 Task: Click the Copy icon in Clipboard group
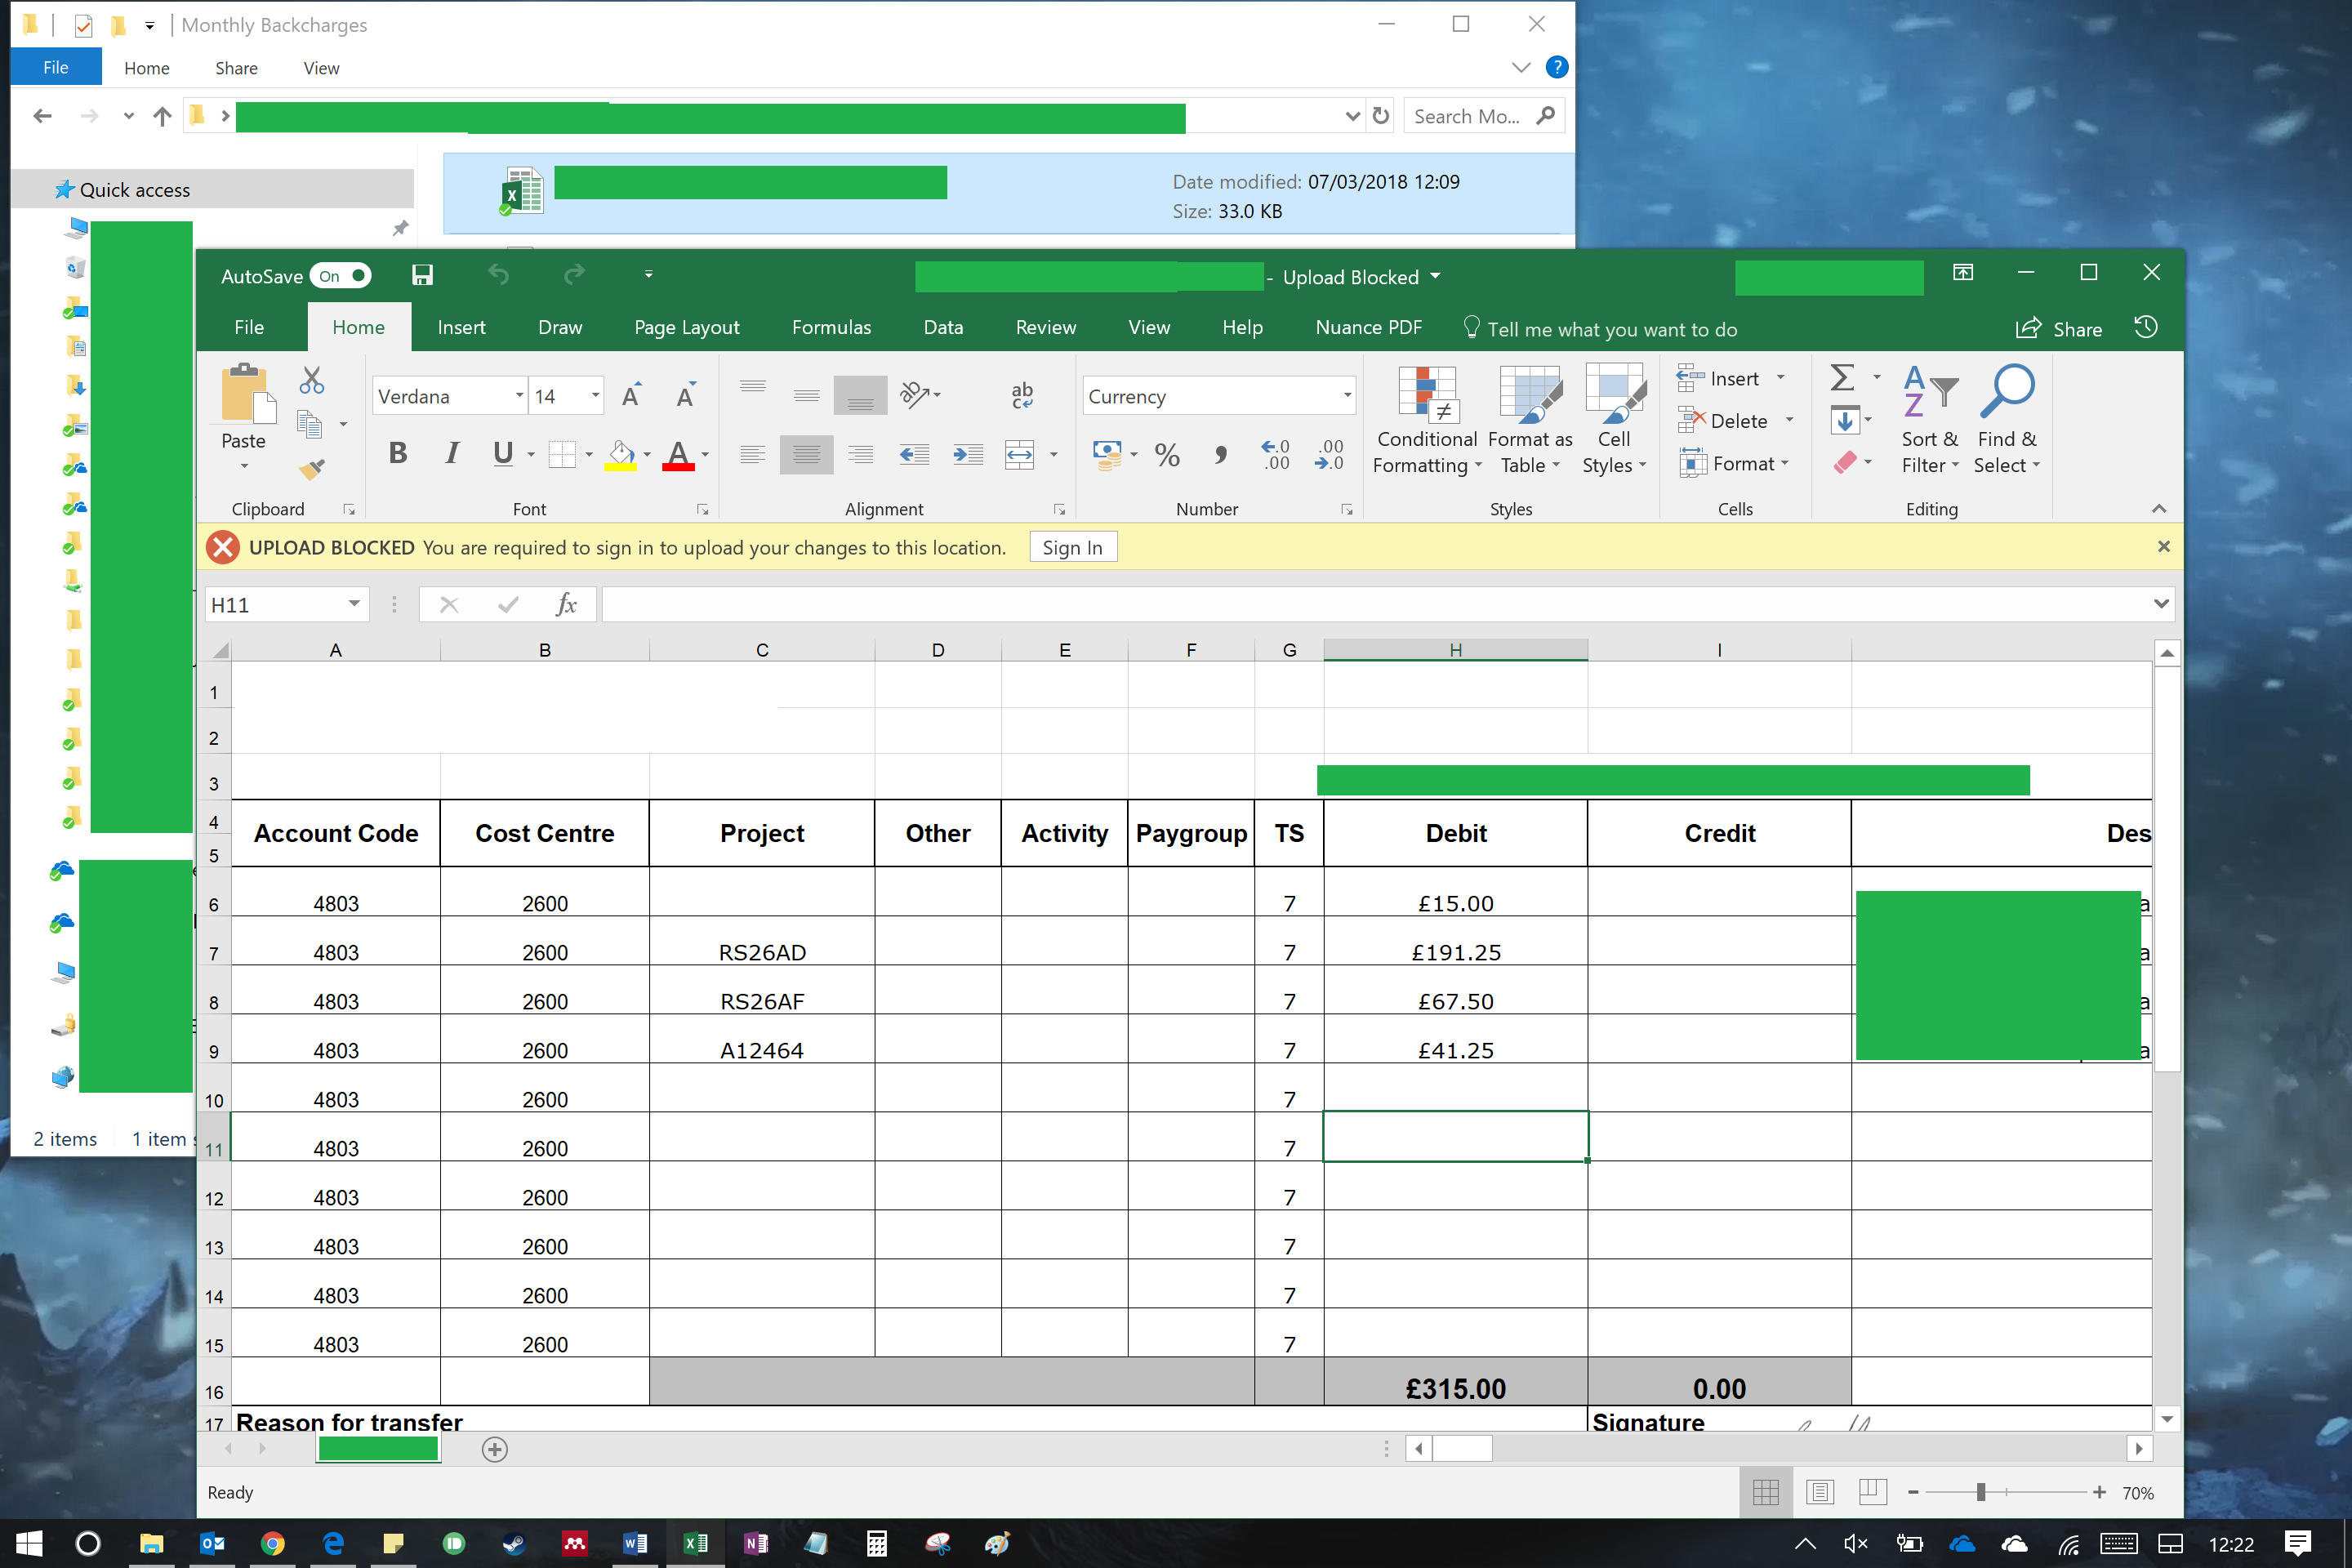point(310,425)
